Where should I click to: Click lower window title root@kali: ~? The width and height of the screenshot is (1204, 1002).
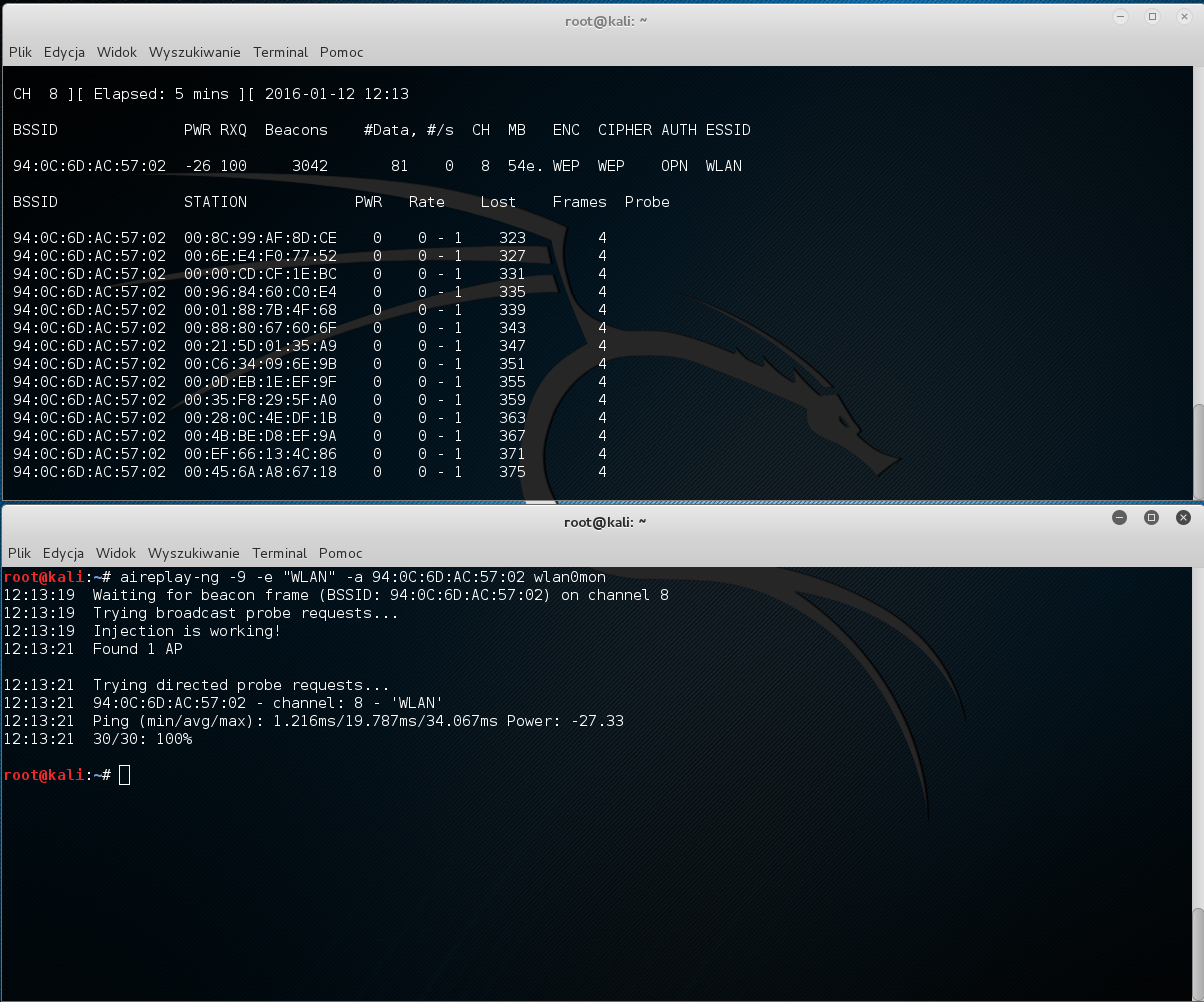pos(605,521)
